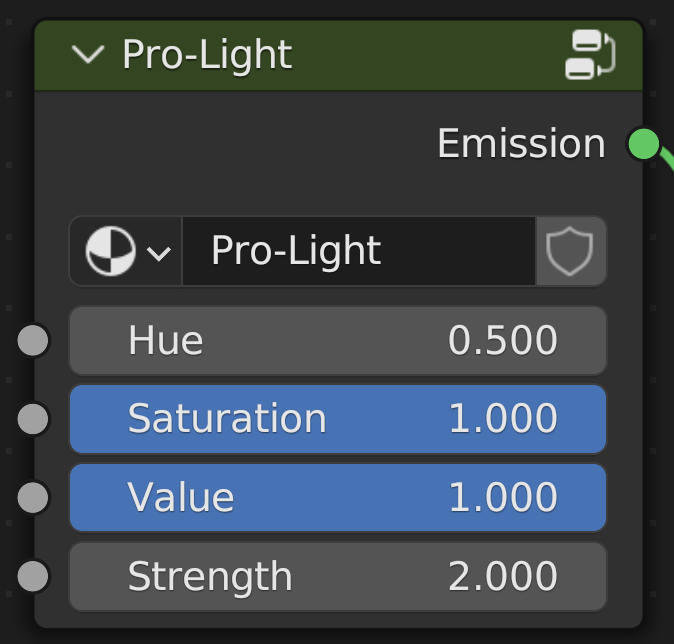Open the node tree browse sphere icon
Image resolution: width=674 pixels, height=644 pixels.
111,251
